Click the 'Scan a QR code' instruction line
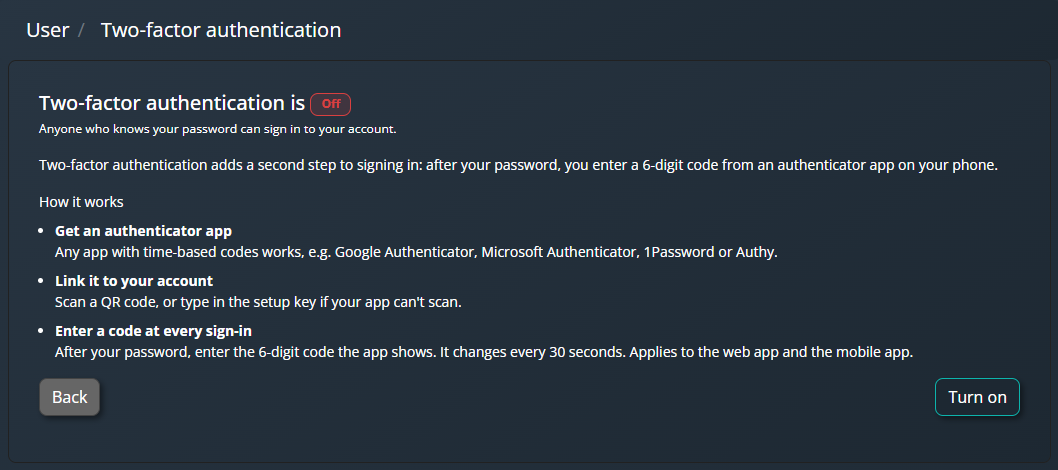The height and width of the screenshot is (470, 1058). pos(258,303)
